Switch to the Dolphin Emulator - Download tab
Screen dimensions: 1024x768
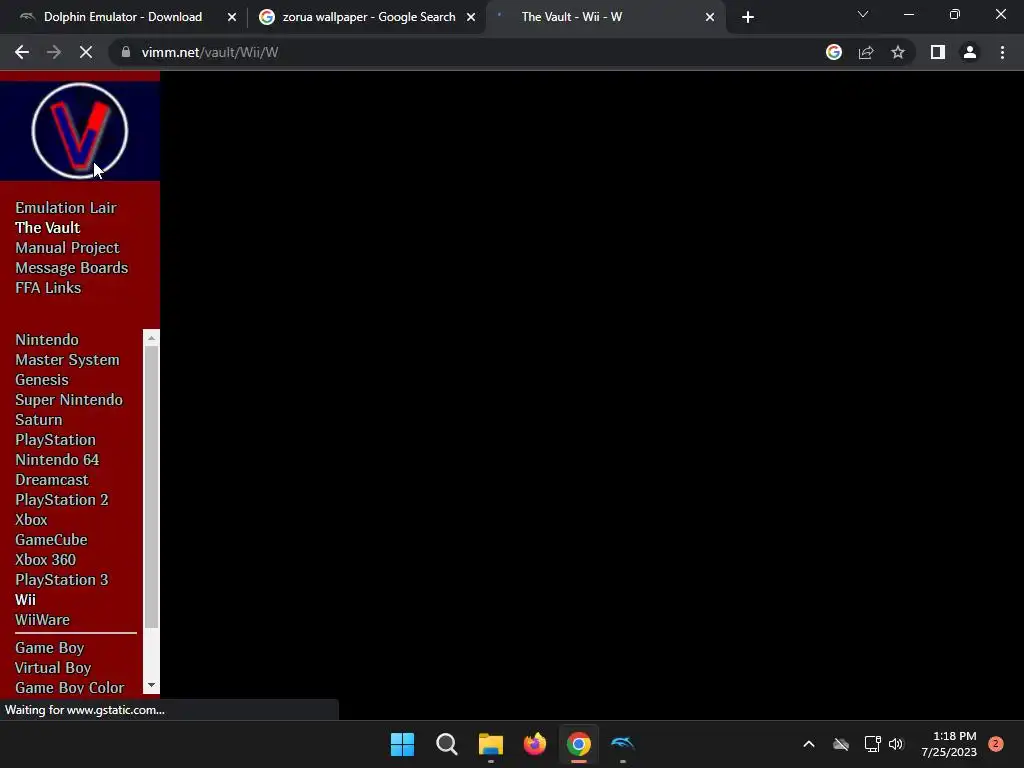[123, 17]
